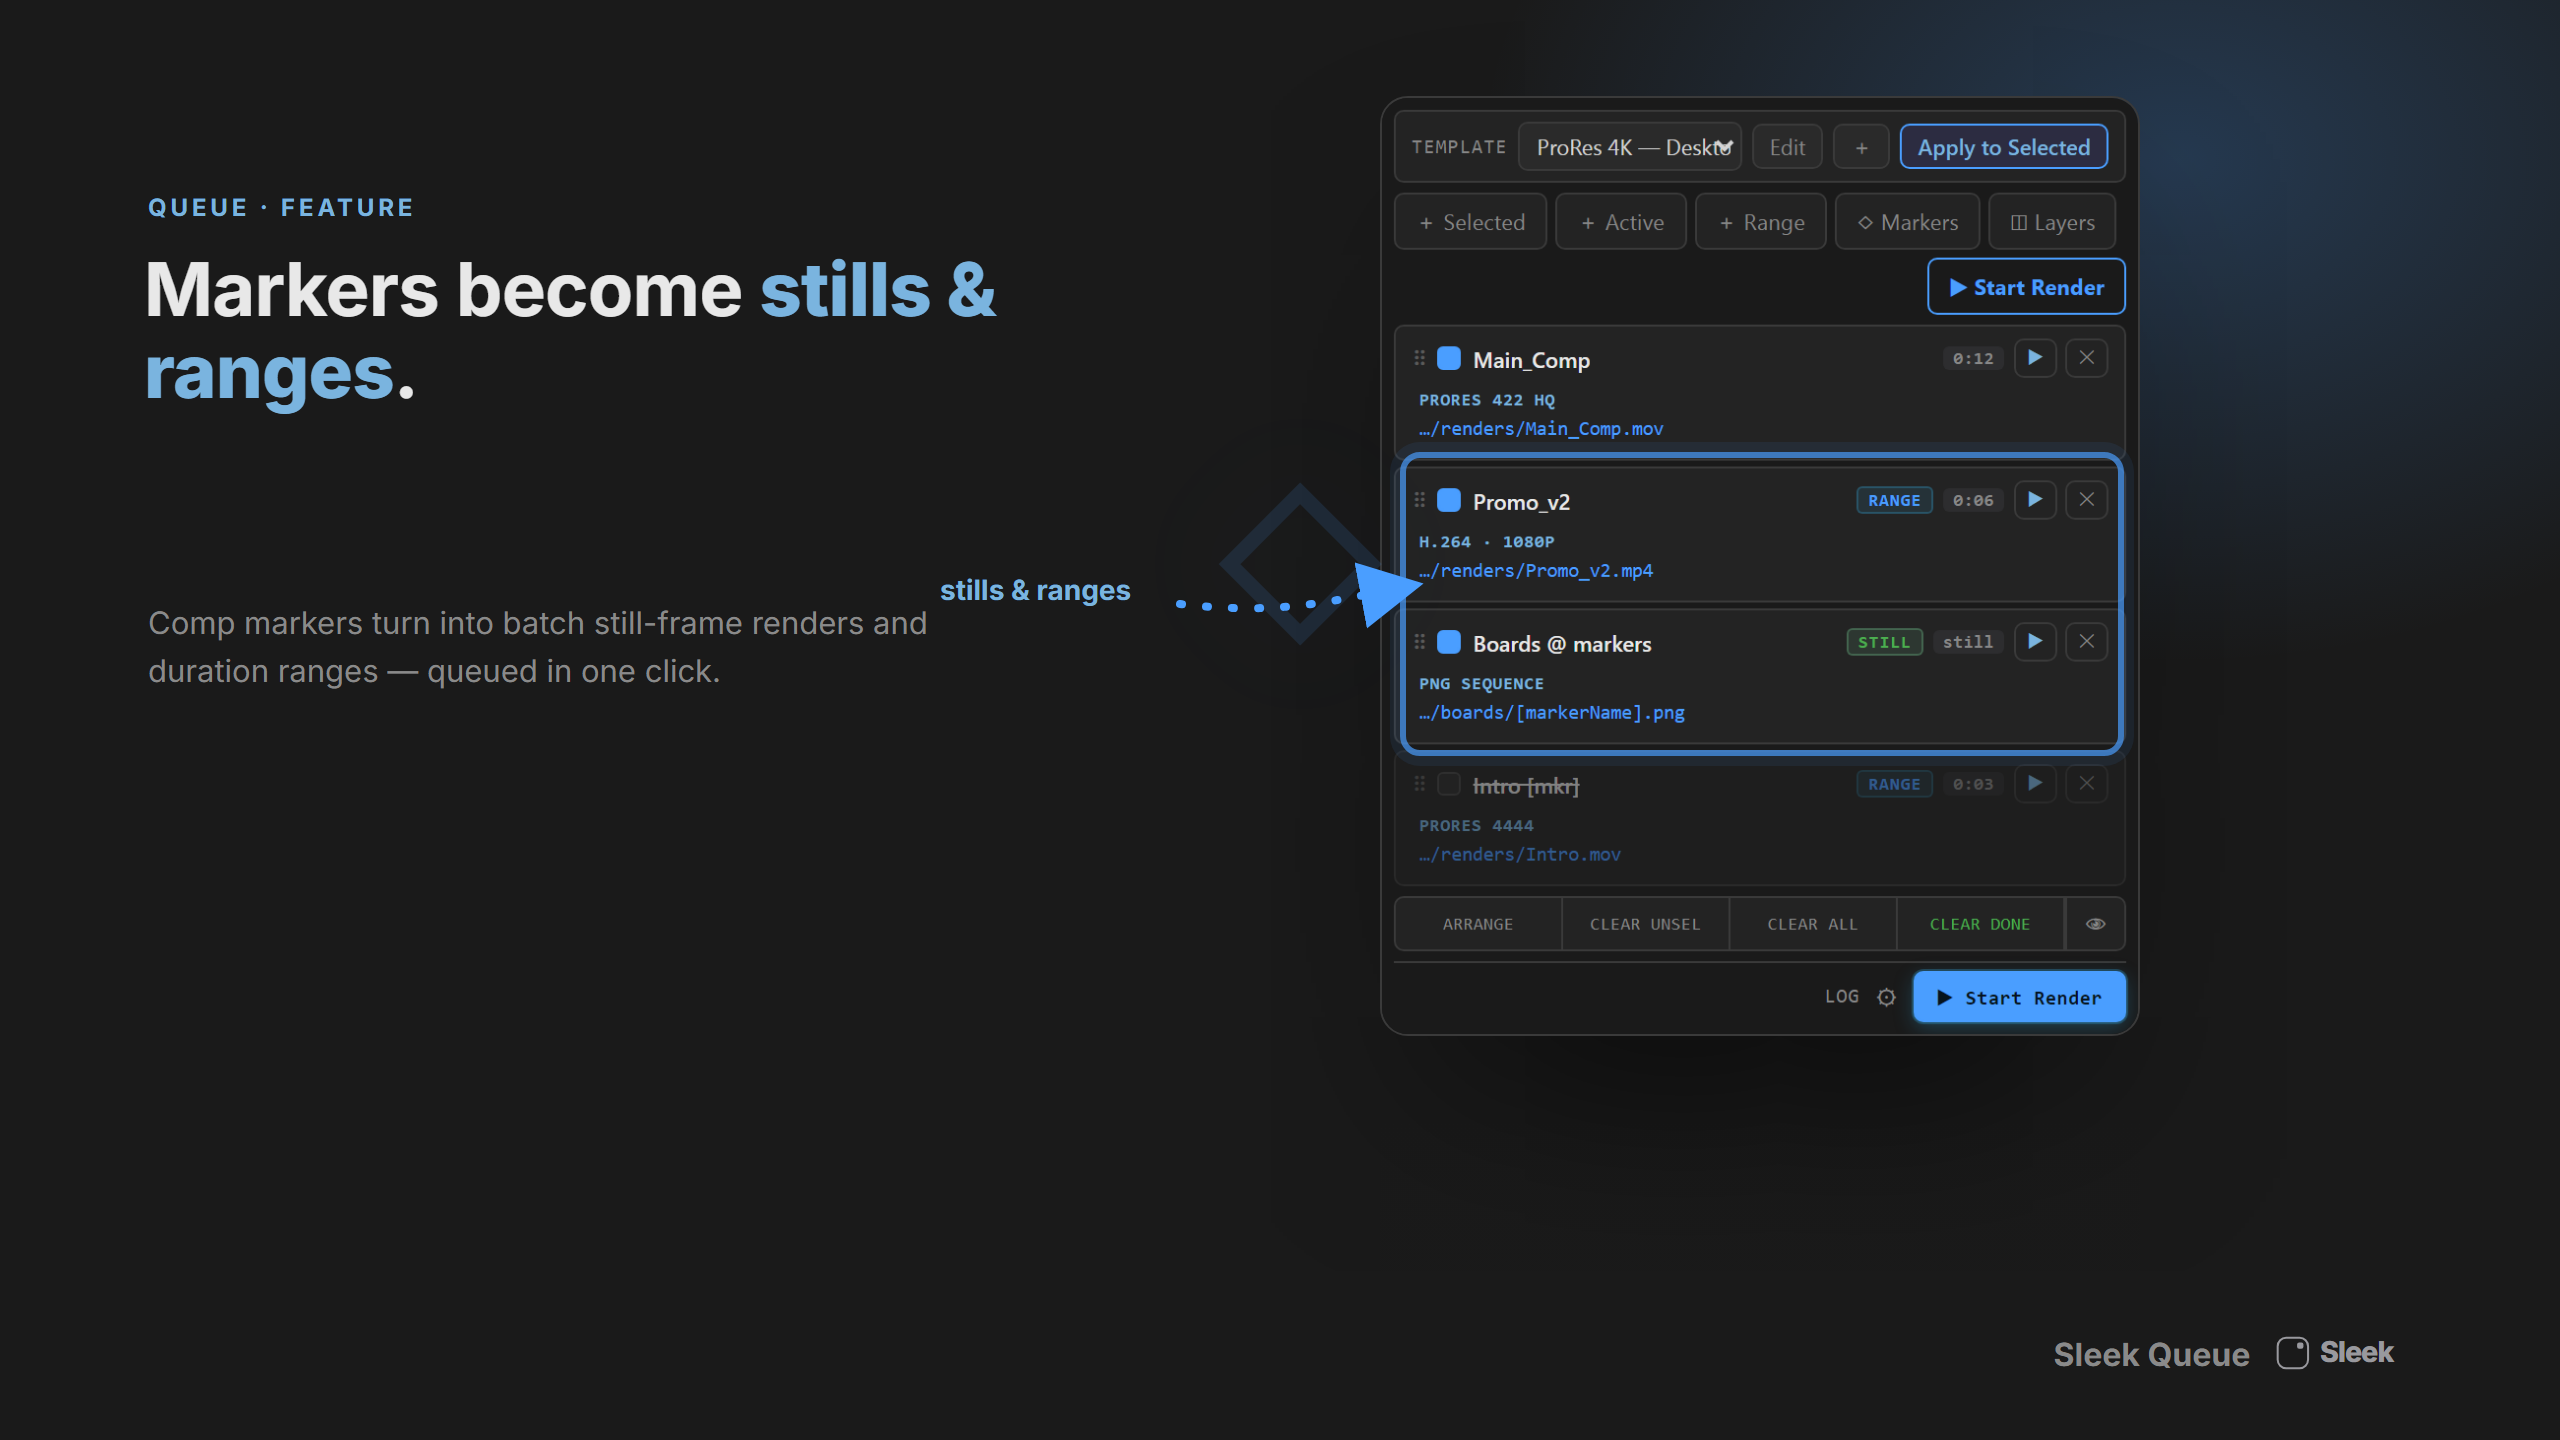The image size is (2560, 1440).
Task: Add Active comp to queue
Action: (x=1621, y=222)
